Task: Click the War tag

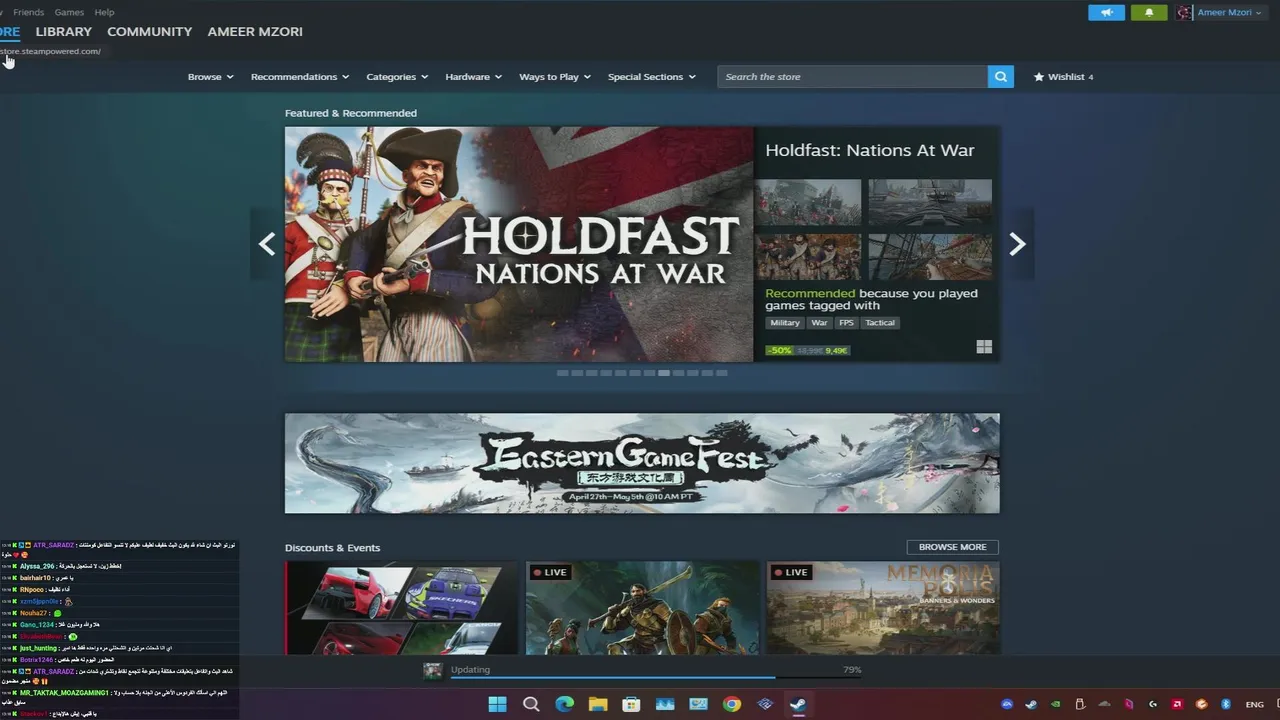Action: 819,323
